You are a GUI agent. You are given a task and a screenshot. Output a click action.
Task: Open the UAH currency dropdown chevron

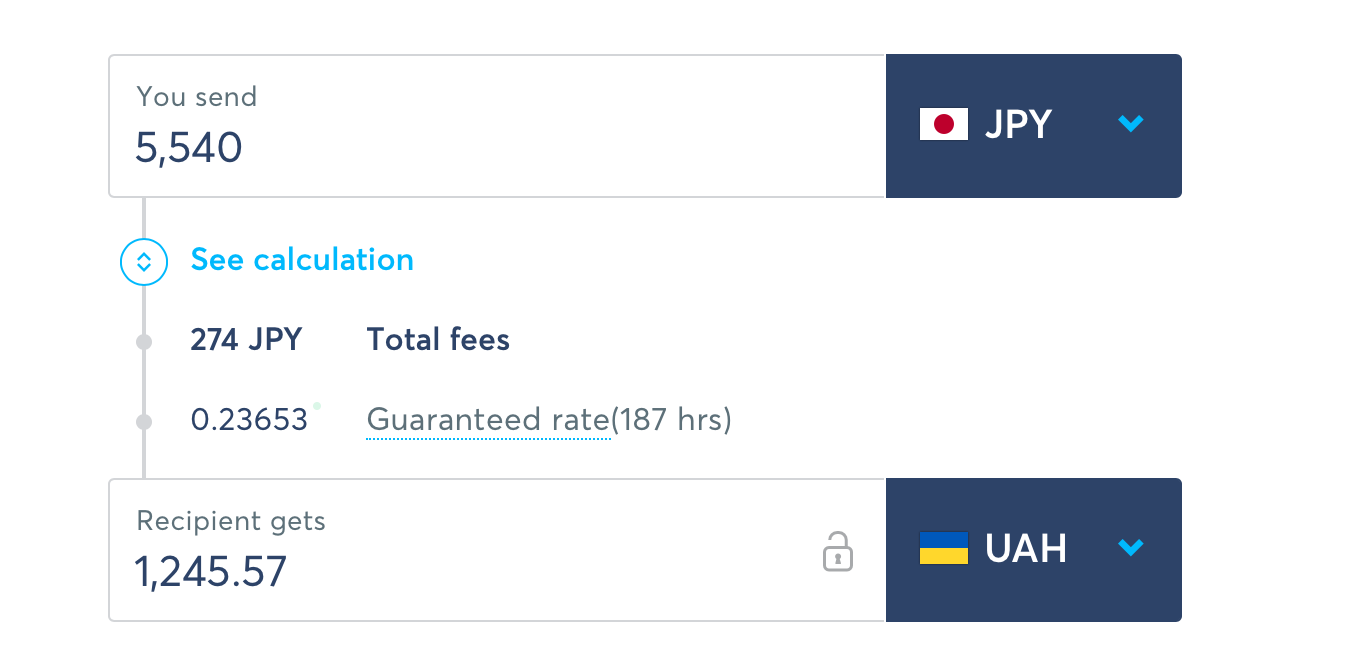[1131, 547]
